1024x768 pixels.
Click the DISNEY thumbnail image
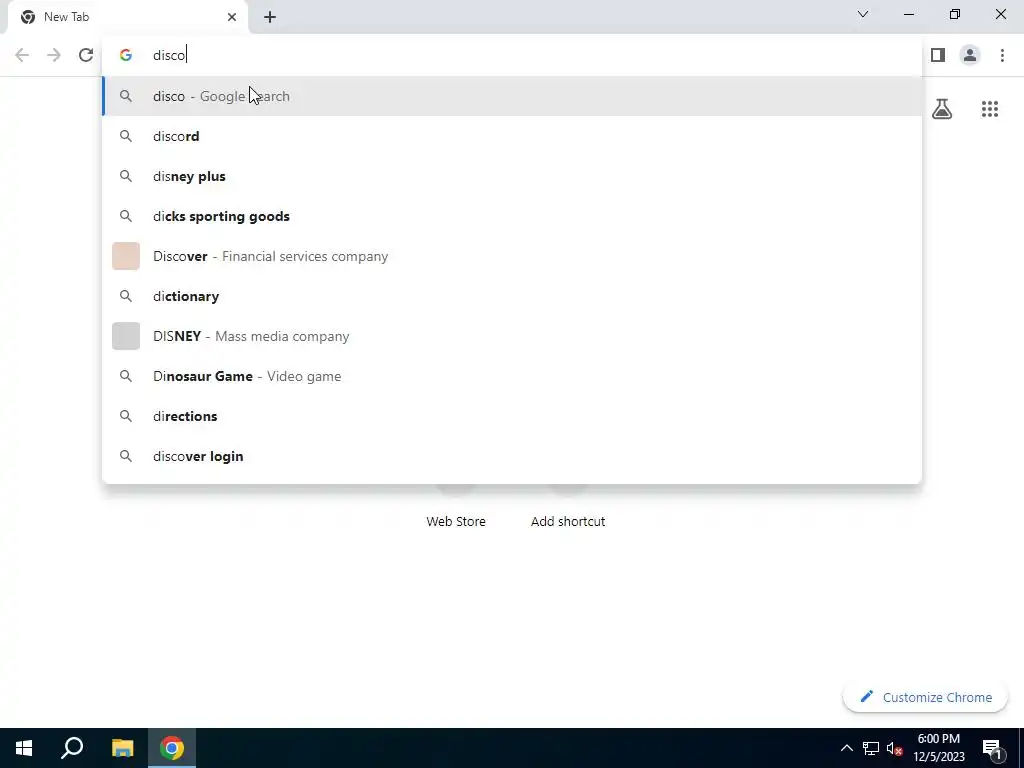pos(126,336)
